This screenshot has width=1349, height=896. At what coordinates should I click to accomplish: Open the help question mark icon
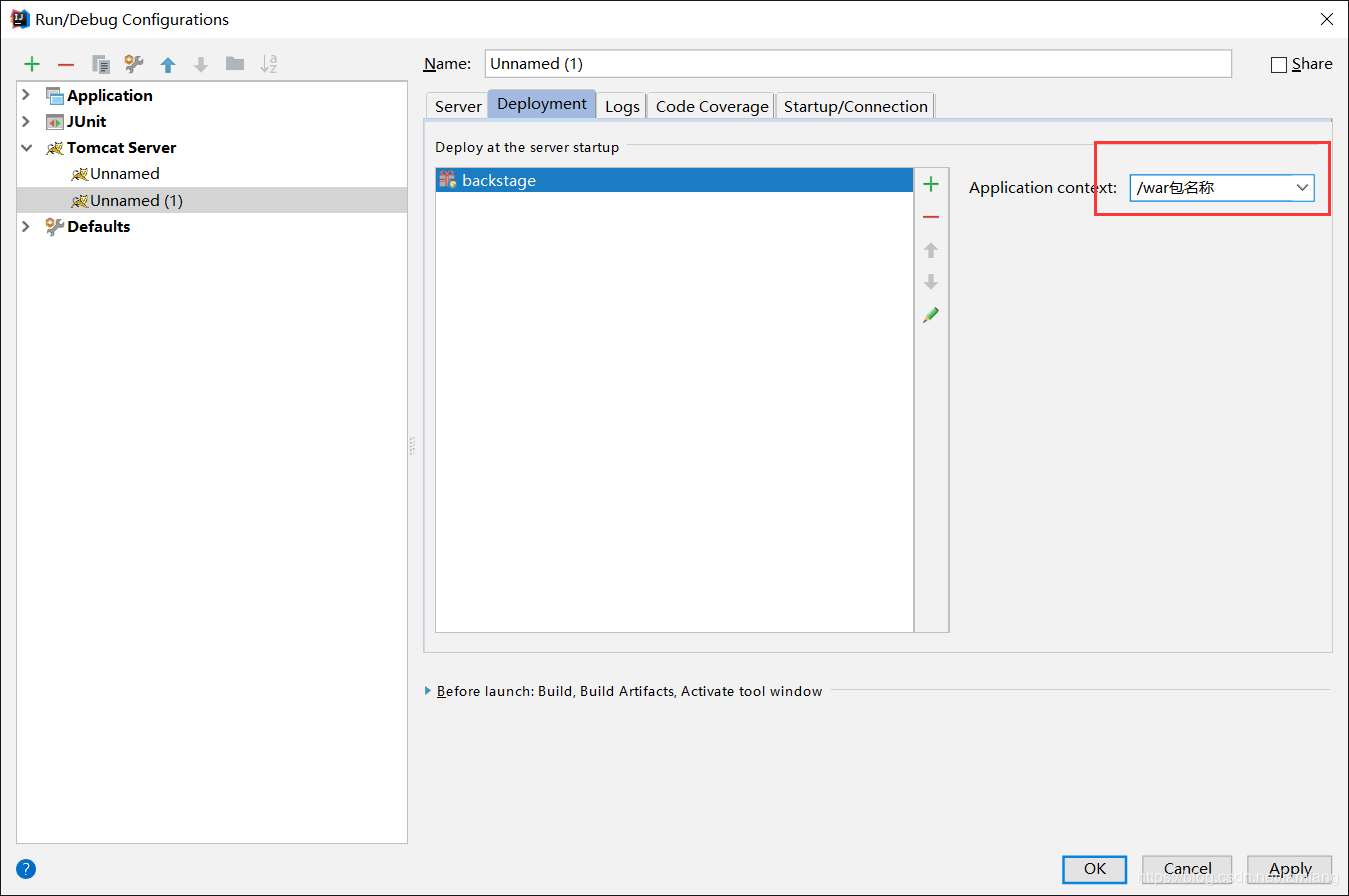[26, 868]
